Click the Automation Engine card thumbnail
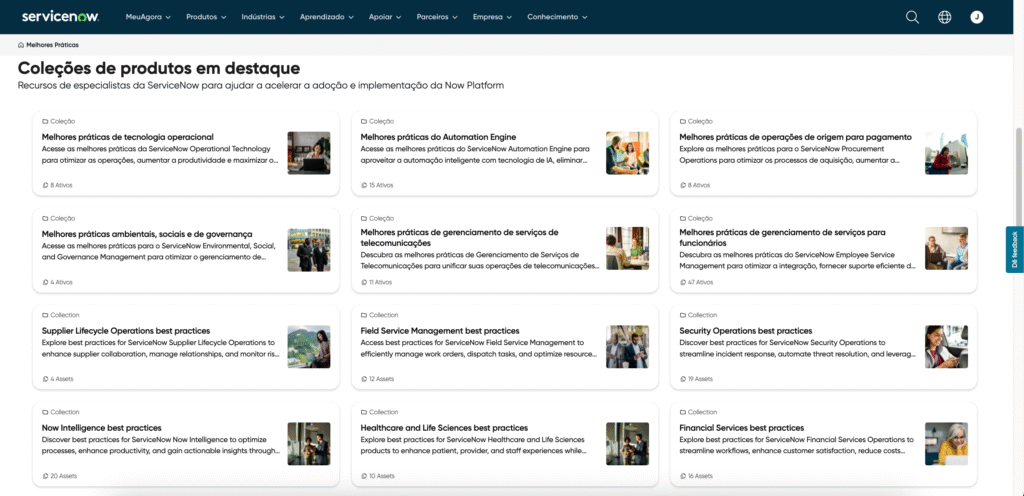1024x496 pixels. pos(628,153)
